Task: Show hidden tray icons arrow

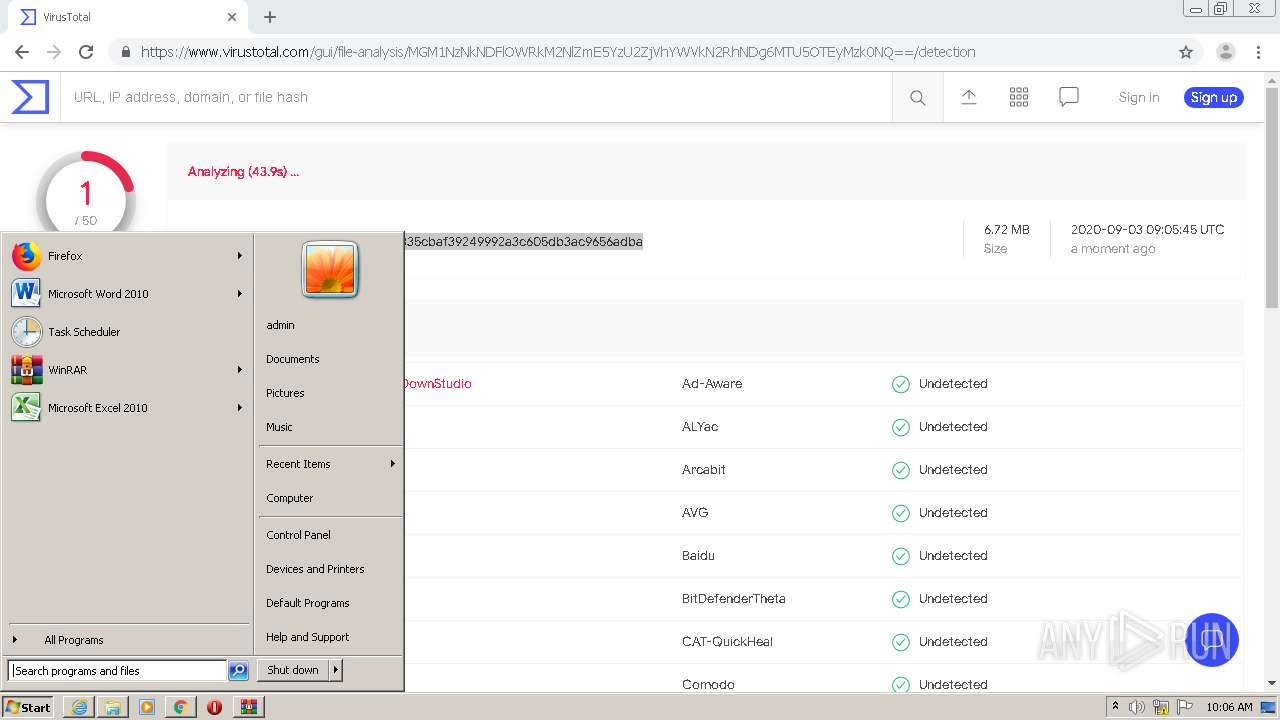Action: [1115, 707]
